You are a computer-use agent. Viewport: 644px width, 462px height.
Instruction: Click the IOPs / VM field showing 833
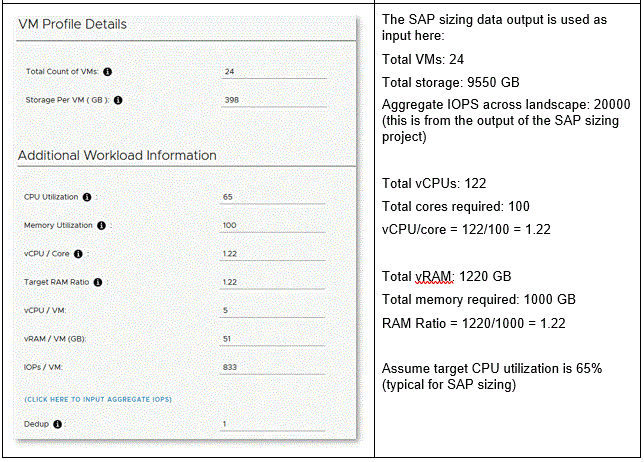(273, 367)
